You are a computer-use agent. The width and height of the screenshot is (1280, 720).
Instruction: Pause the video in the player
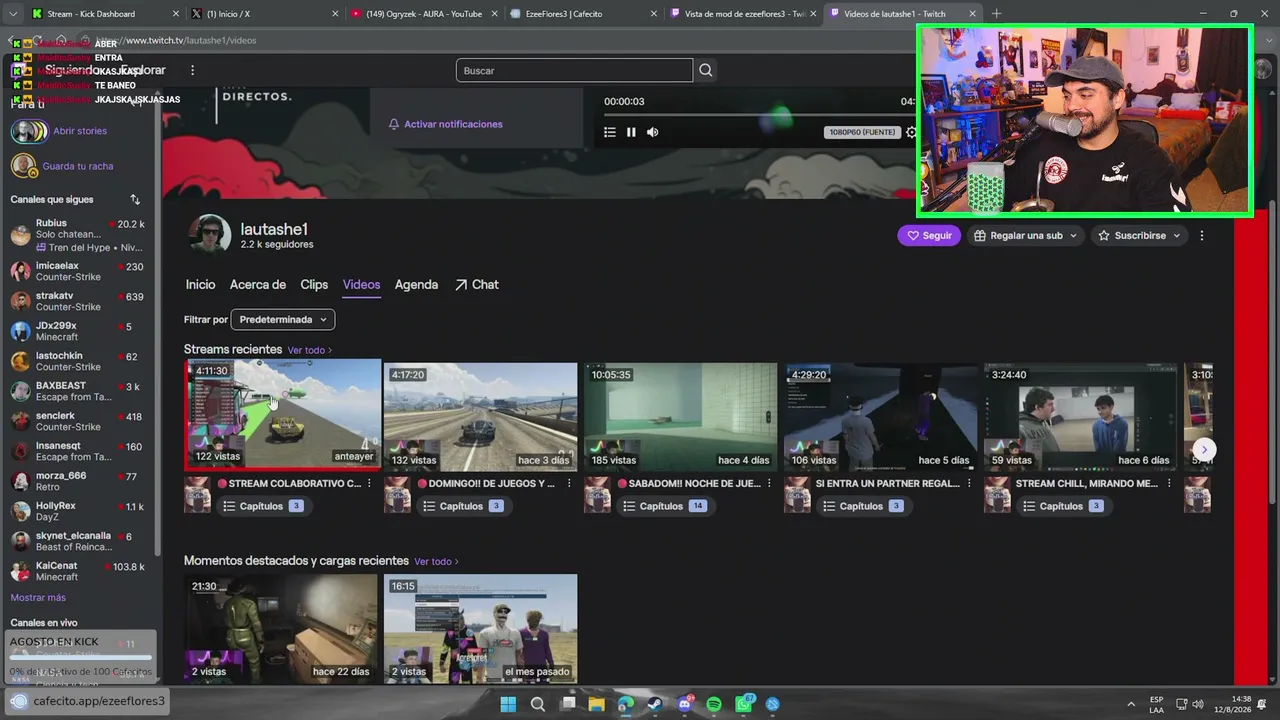pos(631,132)
